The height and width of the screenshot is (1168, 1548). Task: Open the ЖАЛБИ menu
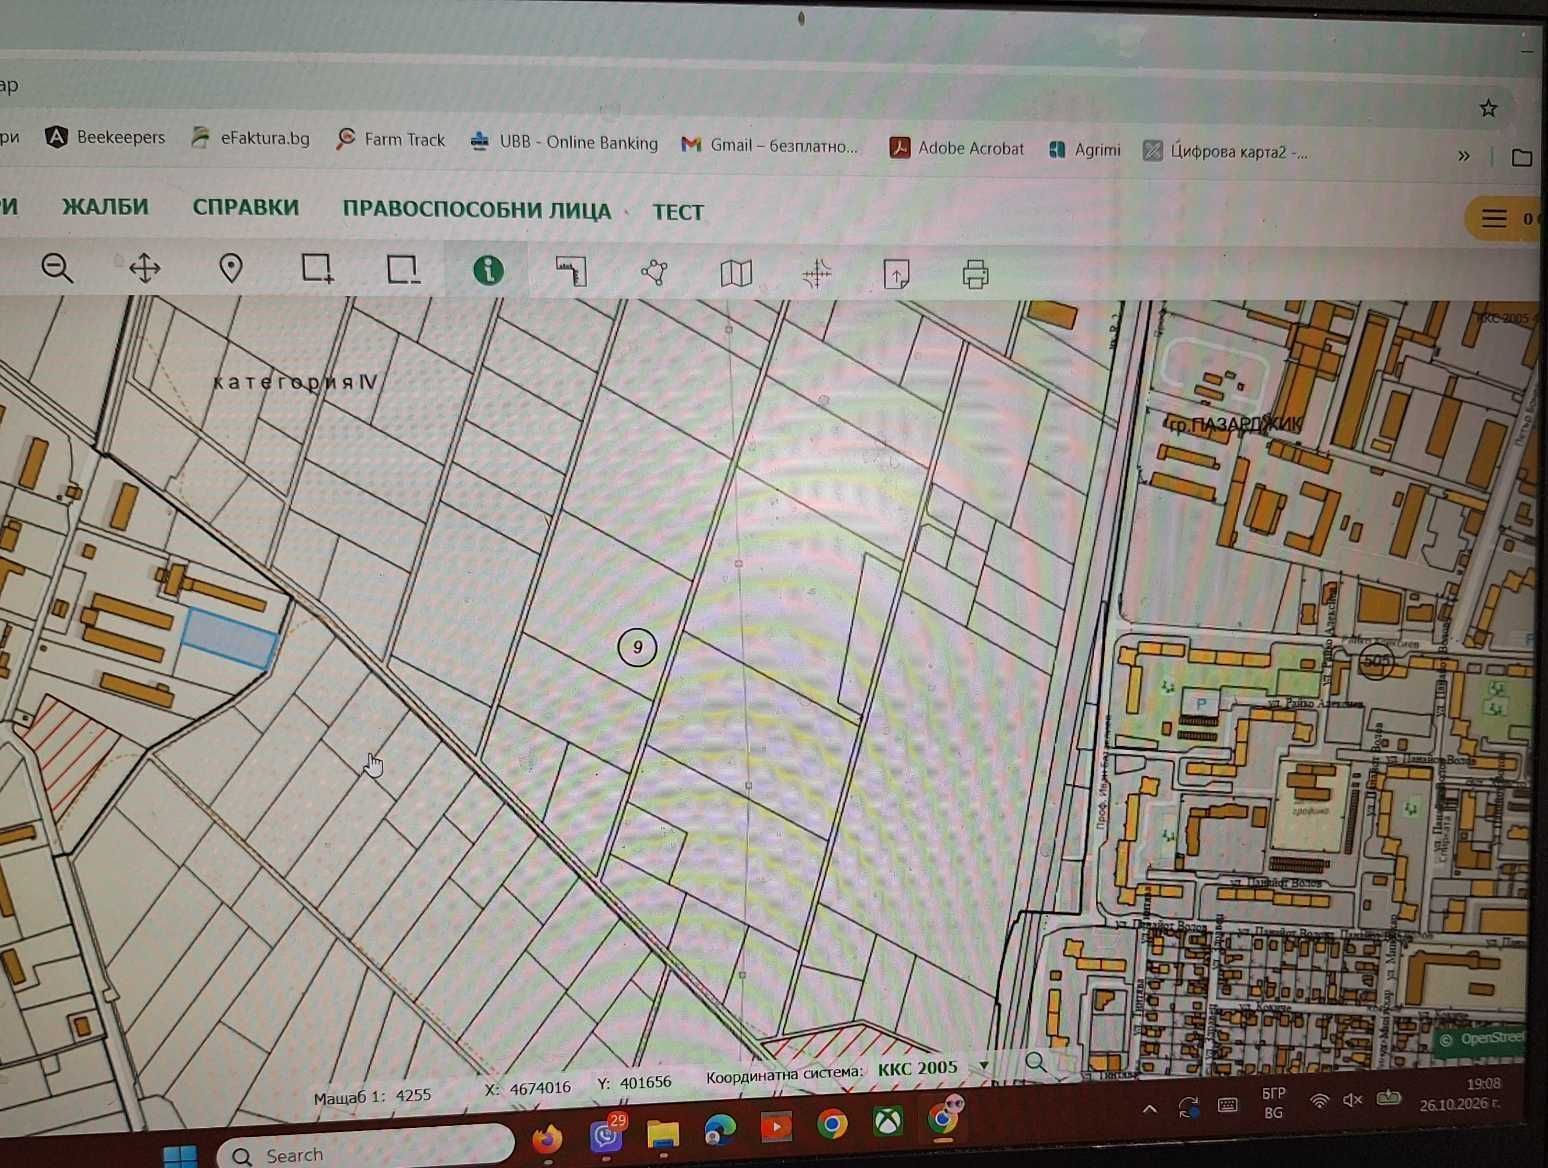tap(105, 207)
